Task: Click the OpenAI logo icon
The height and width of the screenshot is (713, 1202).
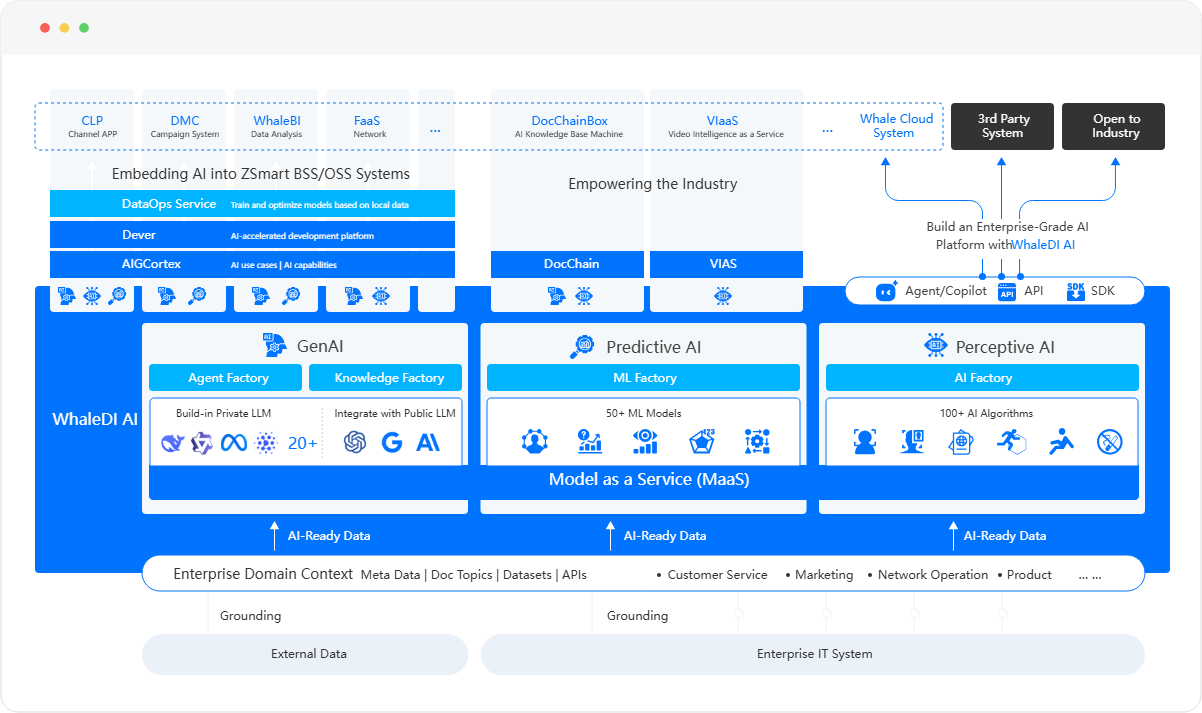Action: 355,442
